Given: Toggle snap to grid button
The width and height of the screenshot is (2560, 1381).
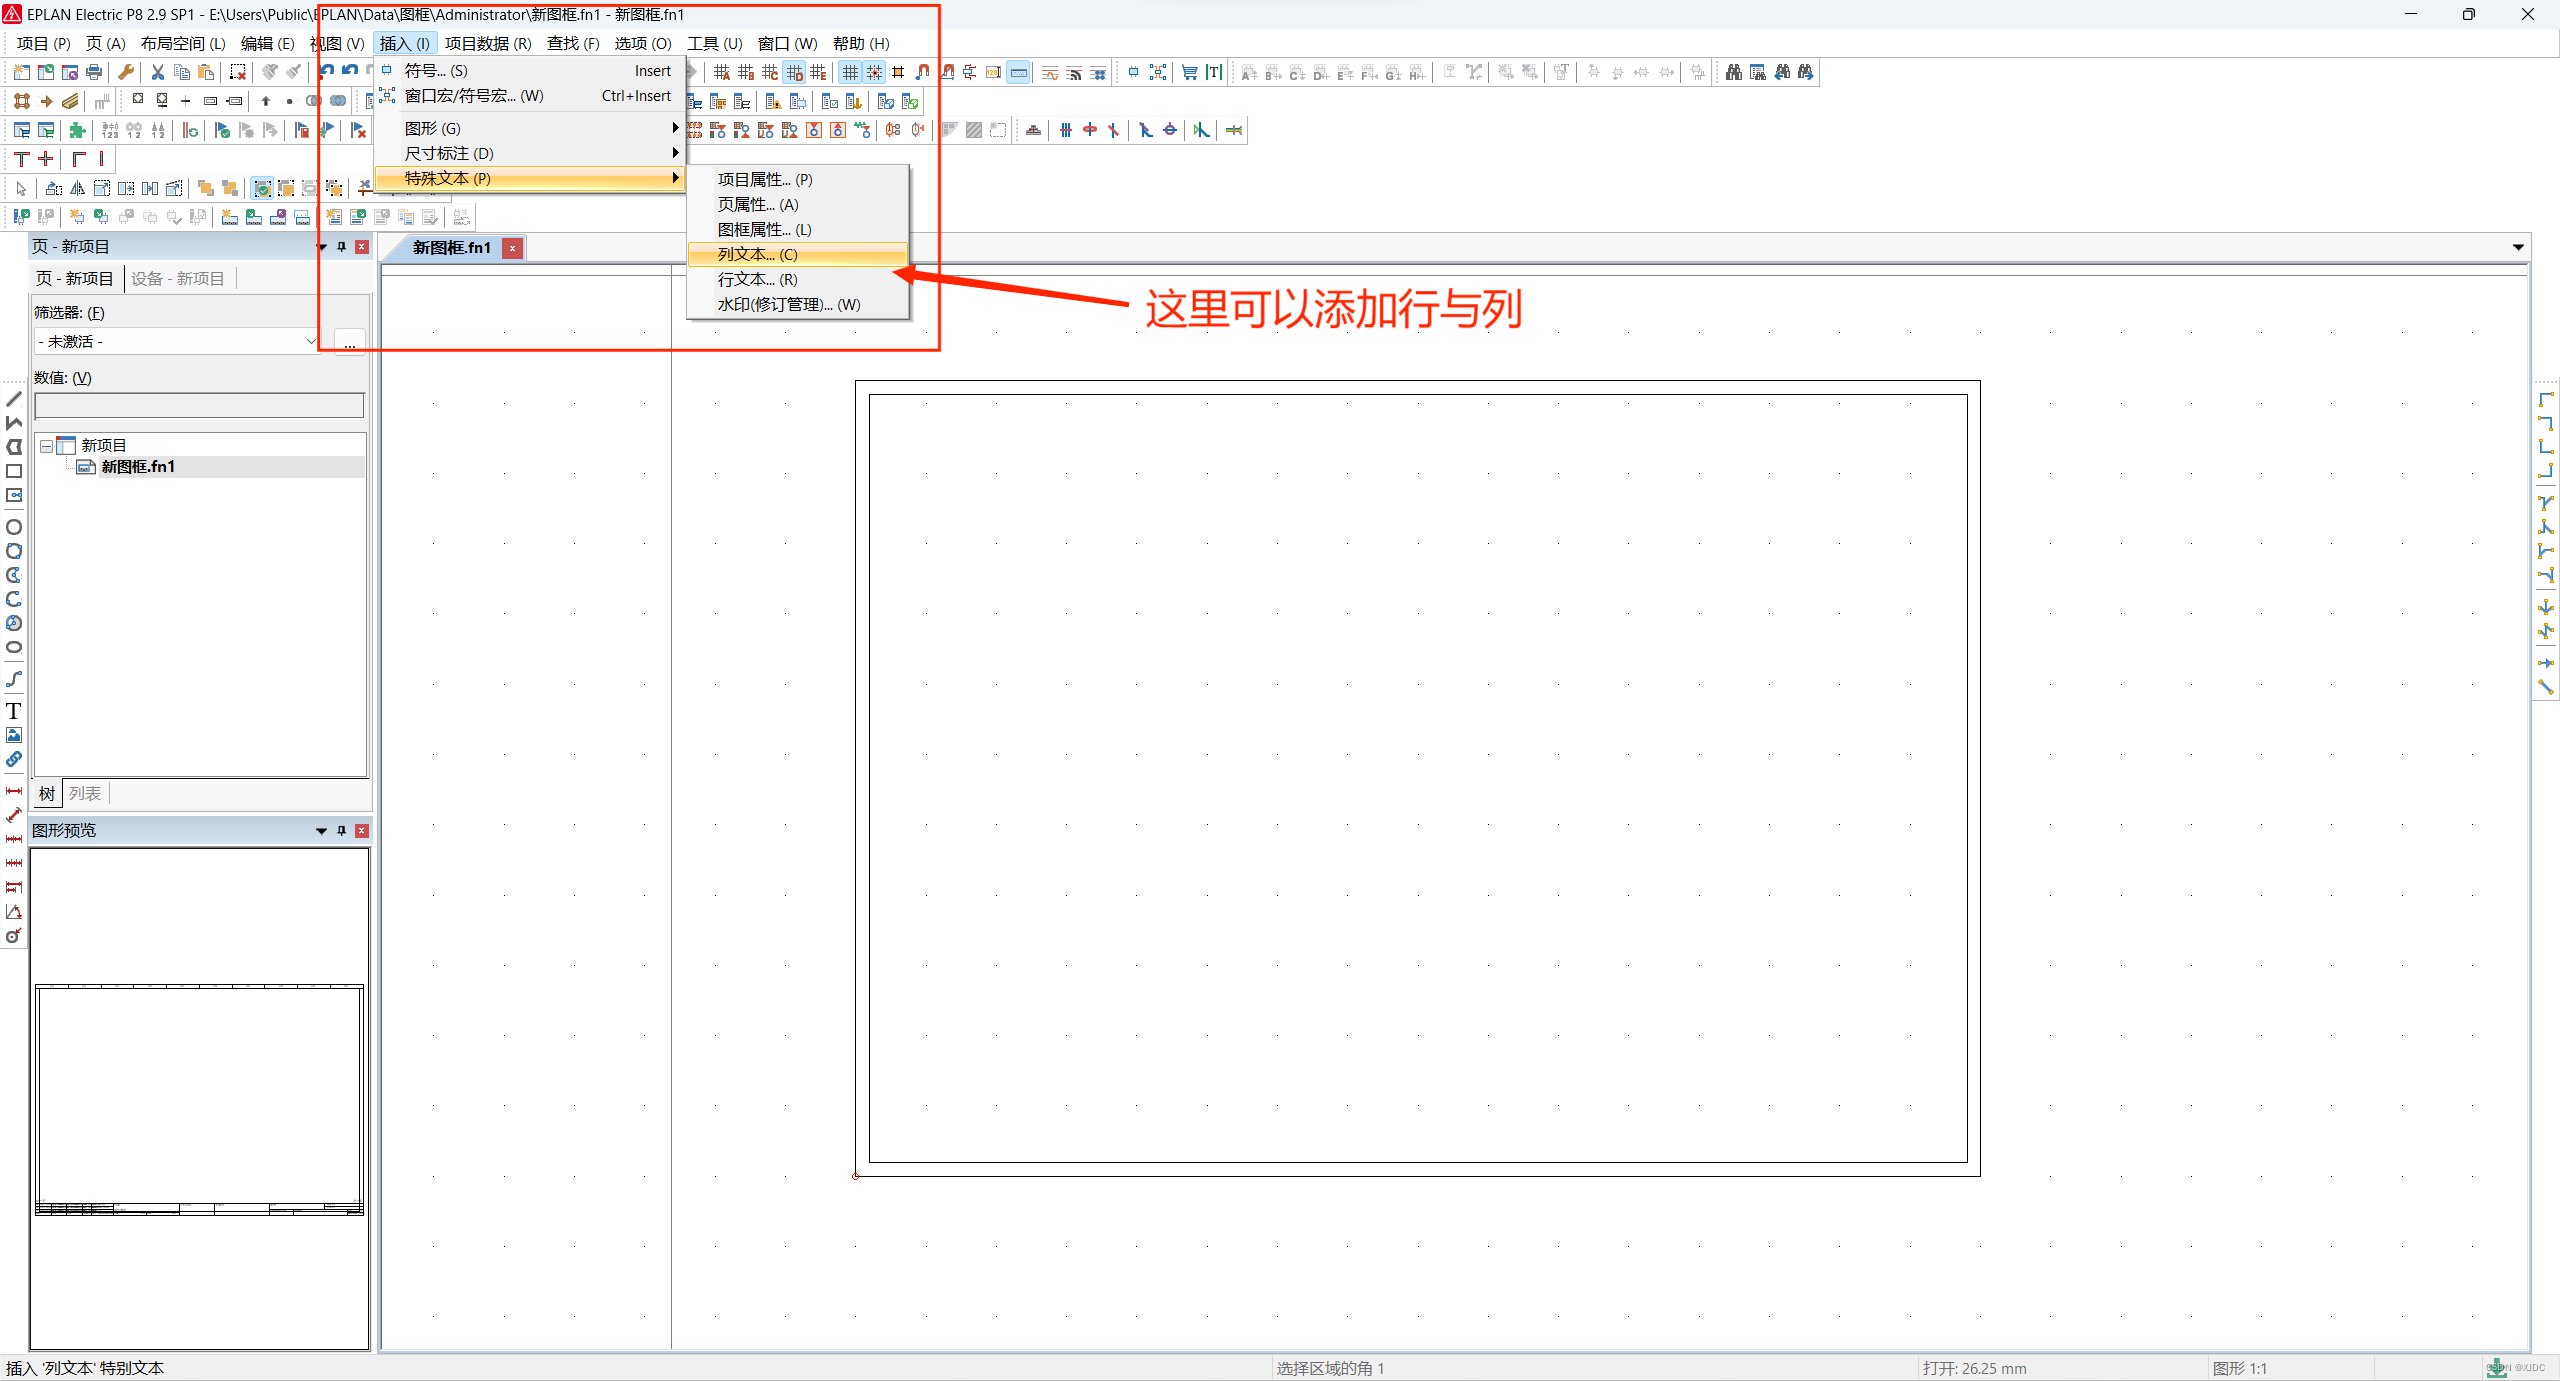Looking at the screenshot, I should pos(874,72).
